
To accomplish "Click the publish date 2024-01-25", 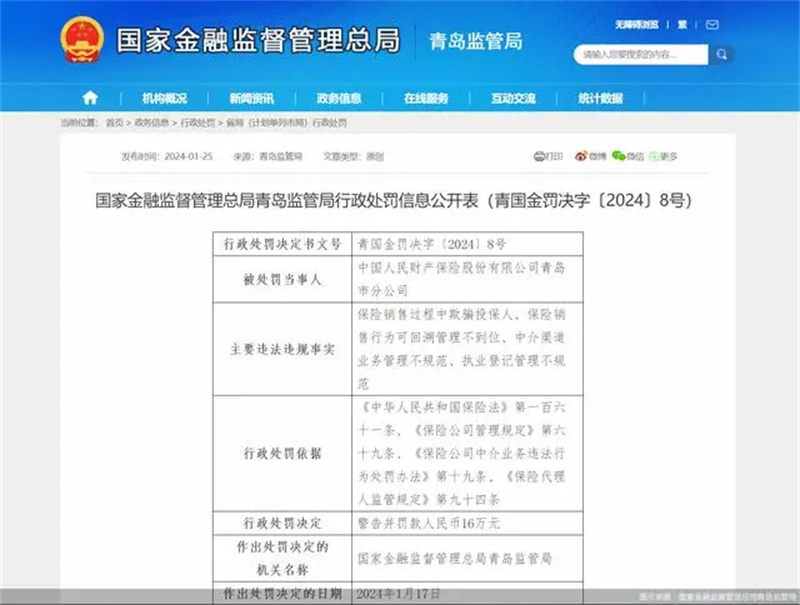I will [189, 156].
